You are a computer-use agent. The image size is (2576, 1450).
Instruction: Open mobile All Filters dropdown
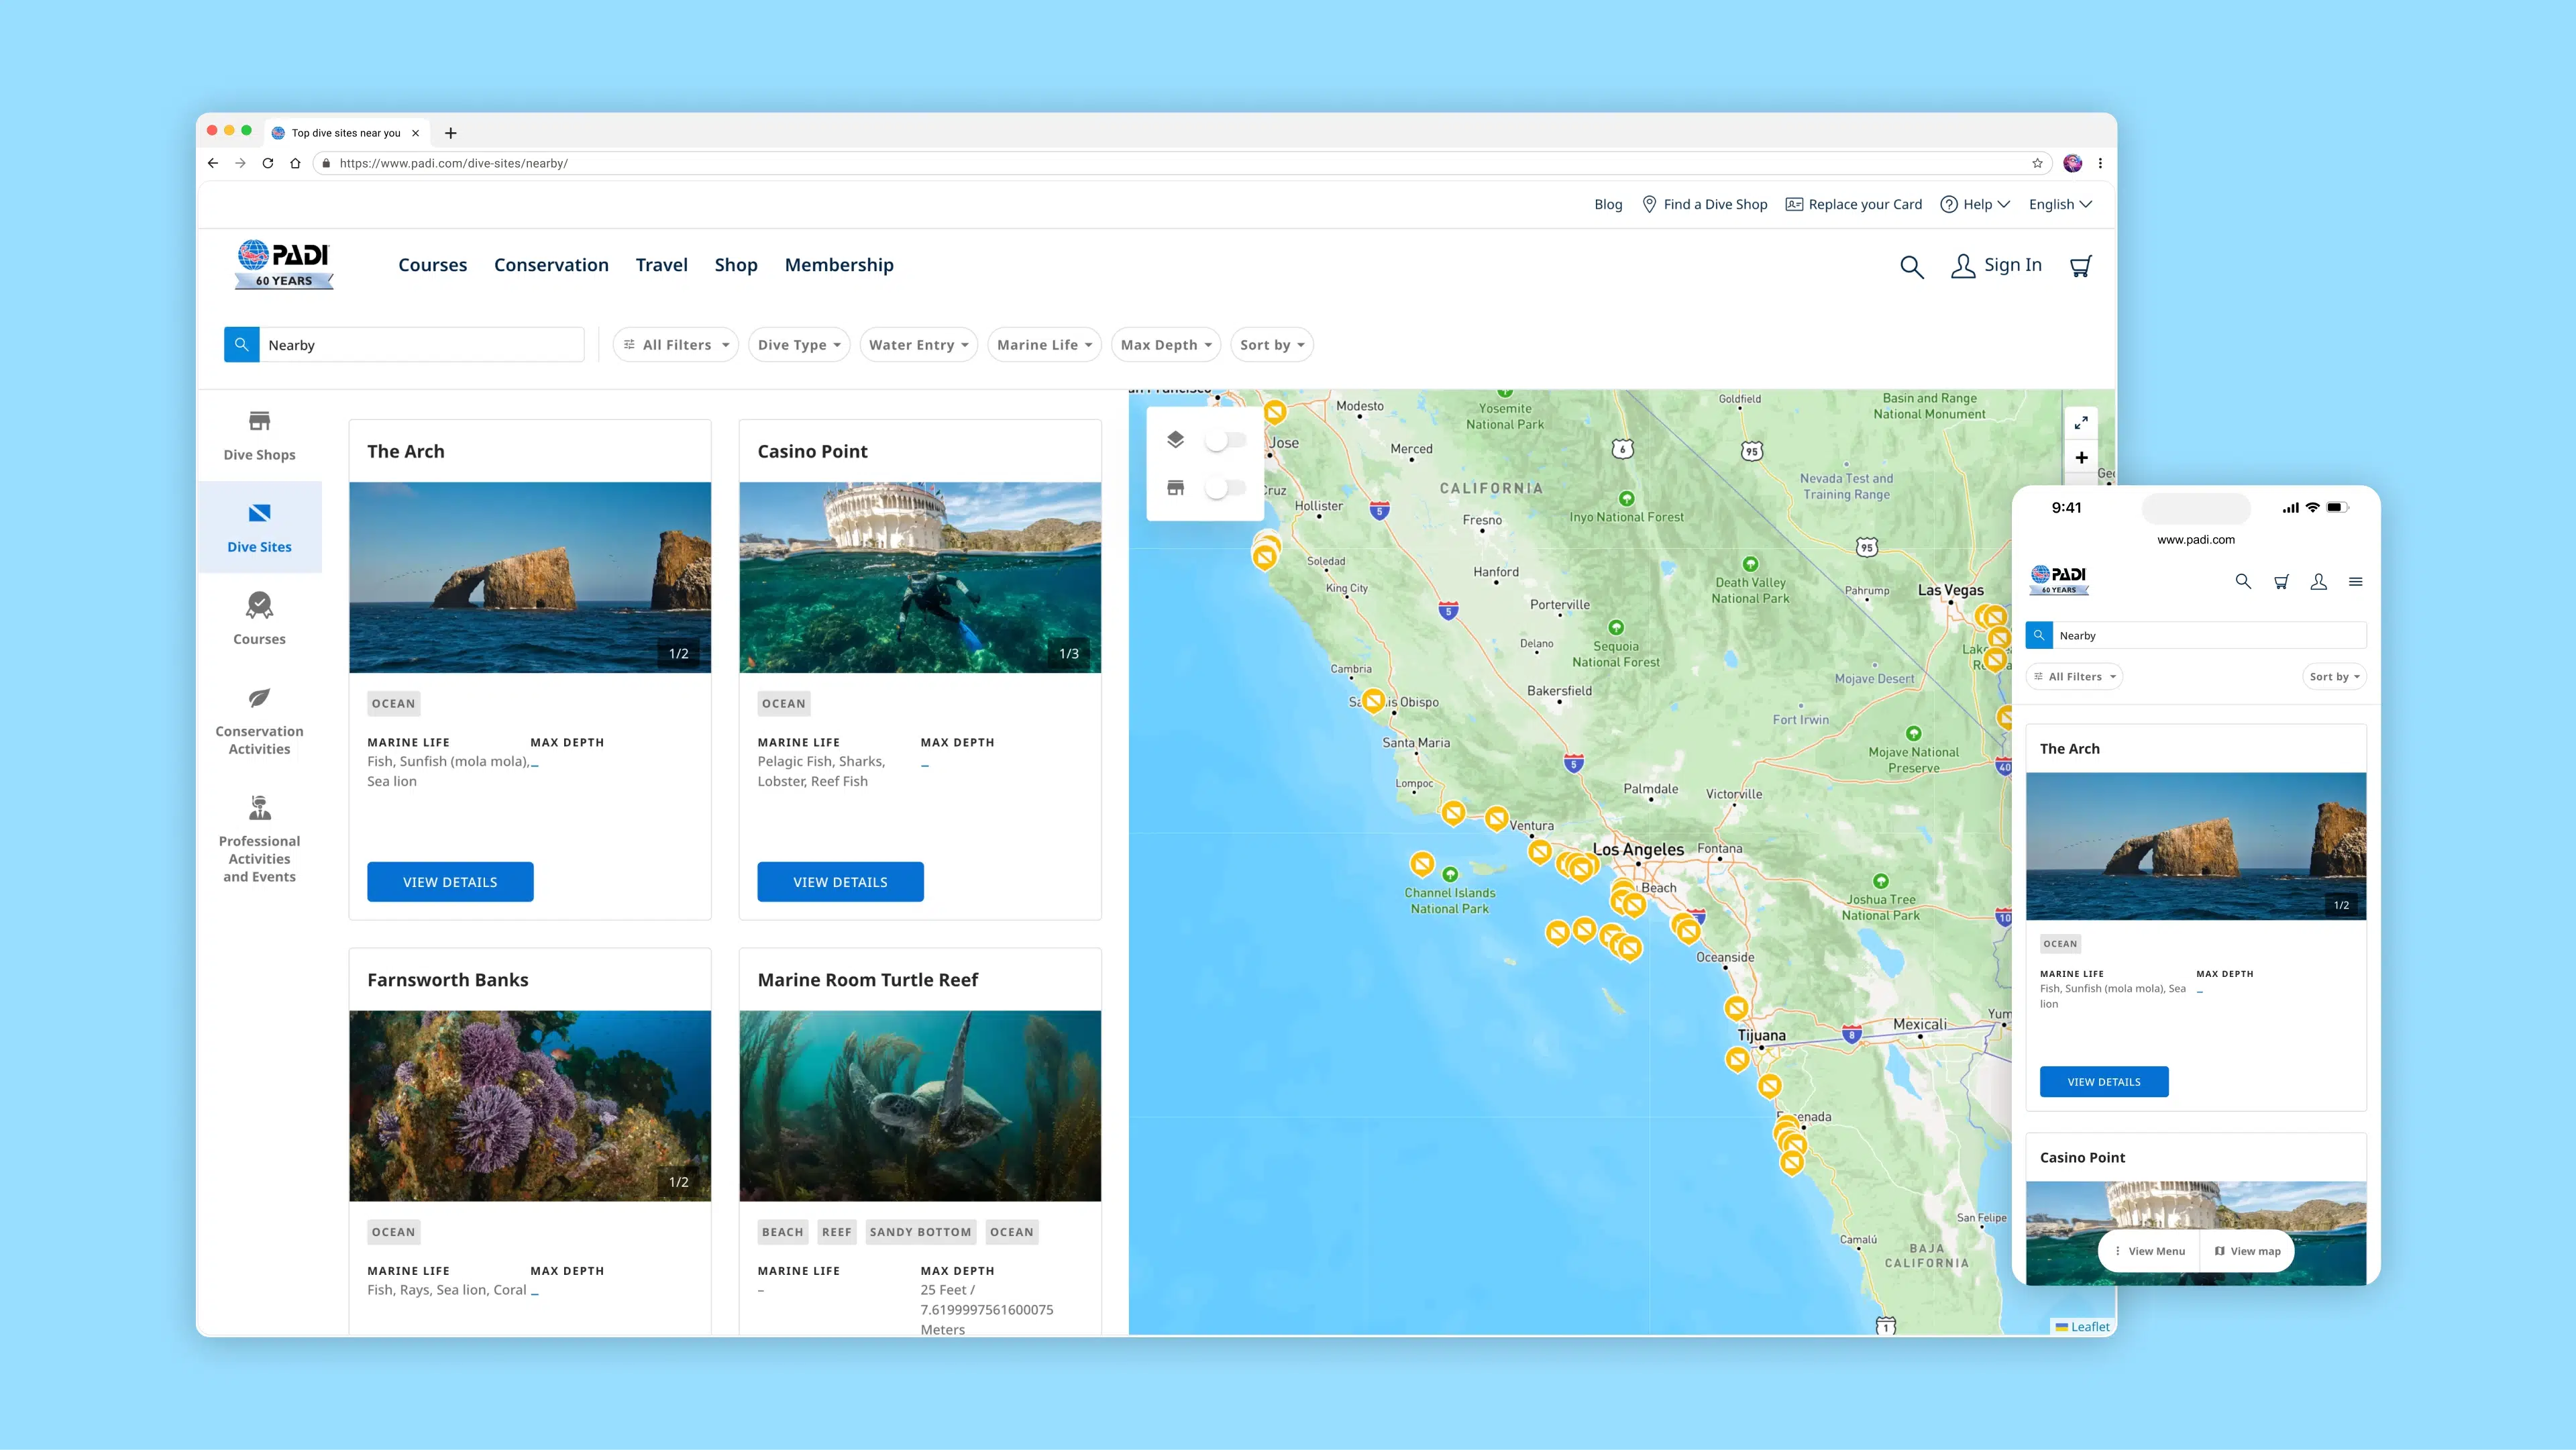[x=2075, y=677]
